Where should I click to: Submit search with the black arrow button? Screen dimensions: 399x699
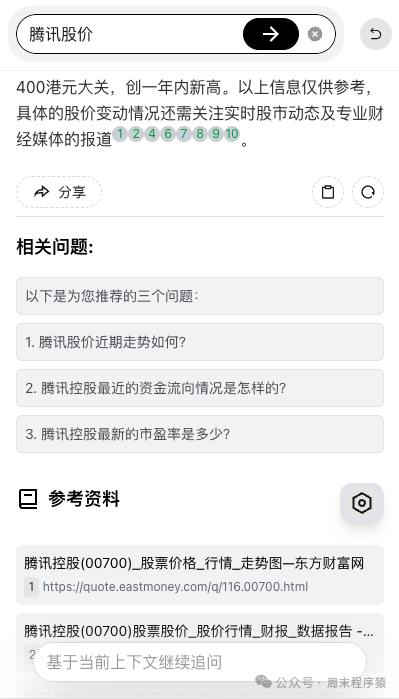(x=271, y=34)
